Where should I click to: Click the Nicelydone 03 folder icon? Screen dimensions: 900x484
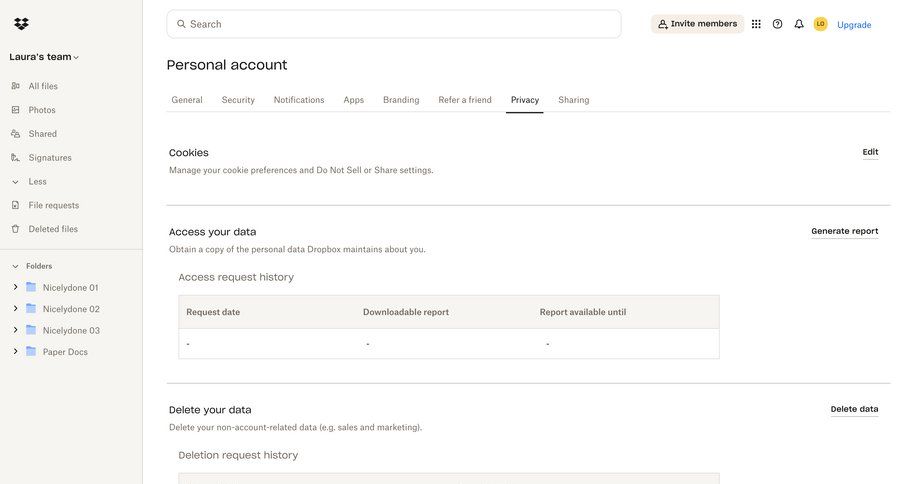click(x=31, y=330)
